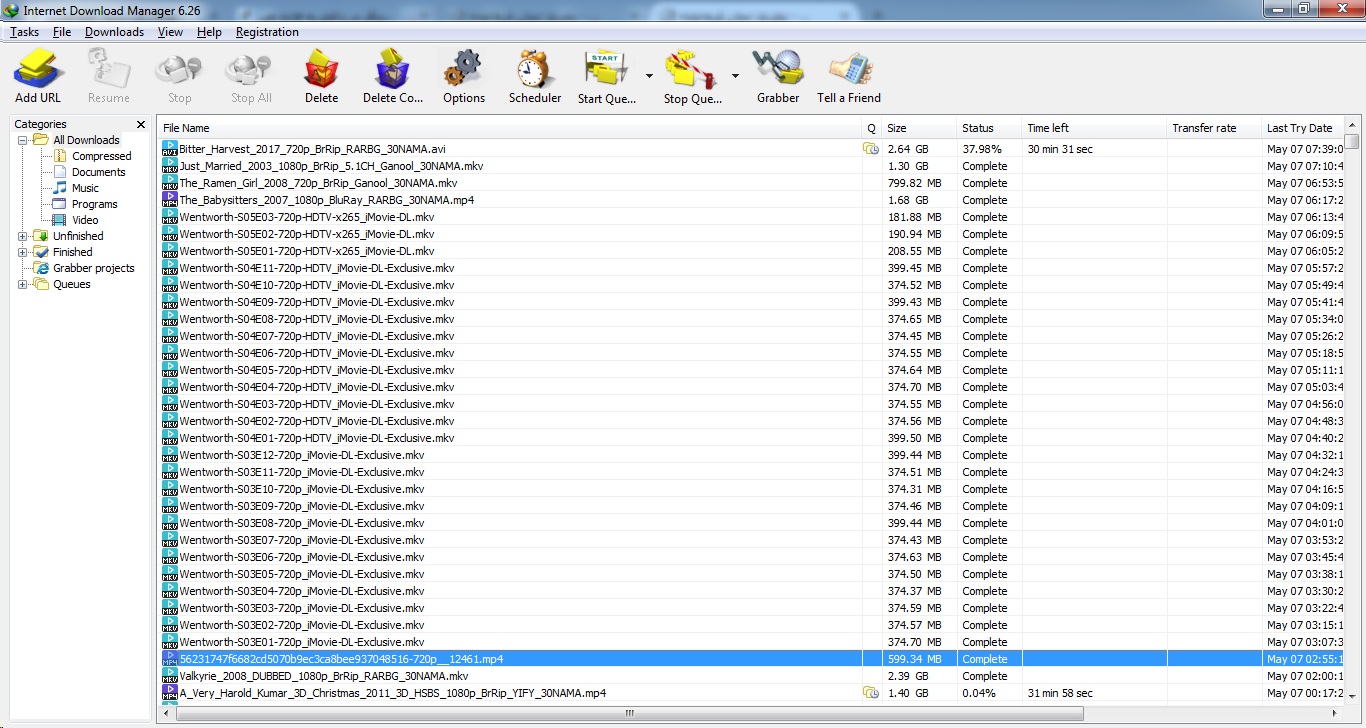This screenshot has height=728, width=1366.
Task: Click the Delete toolbar icon
Action: tap(321, 69)
